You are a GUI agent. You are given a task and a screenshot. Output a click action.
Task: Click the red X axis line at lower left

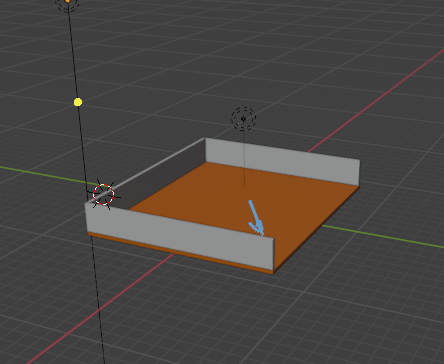click(x=100, y=309)
